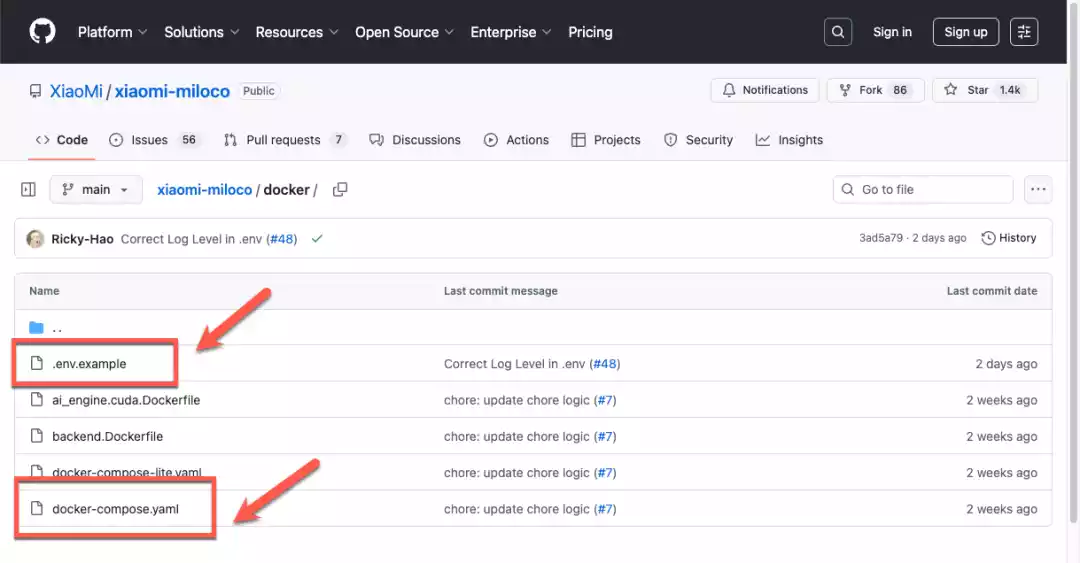
Task: Click the Sign up button
Action: coord(965,32)
